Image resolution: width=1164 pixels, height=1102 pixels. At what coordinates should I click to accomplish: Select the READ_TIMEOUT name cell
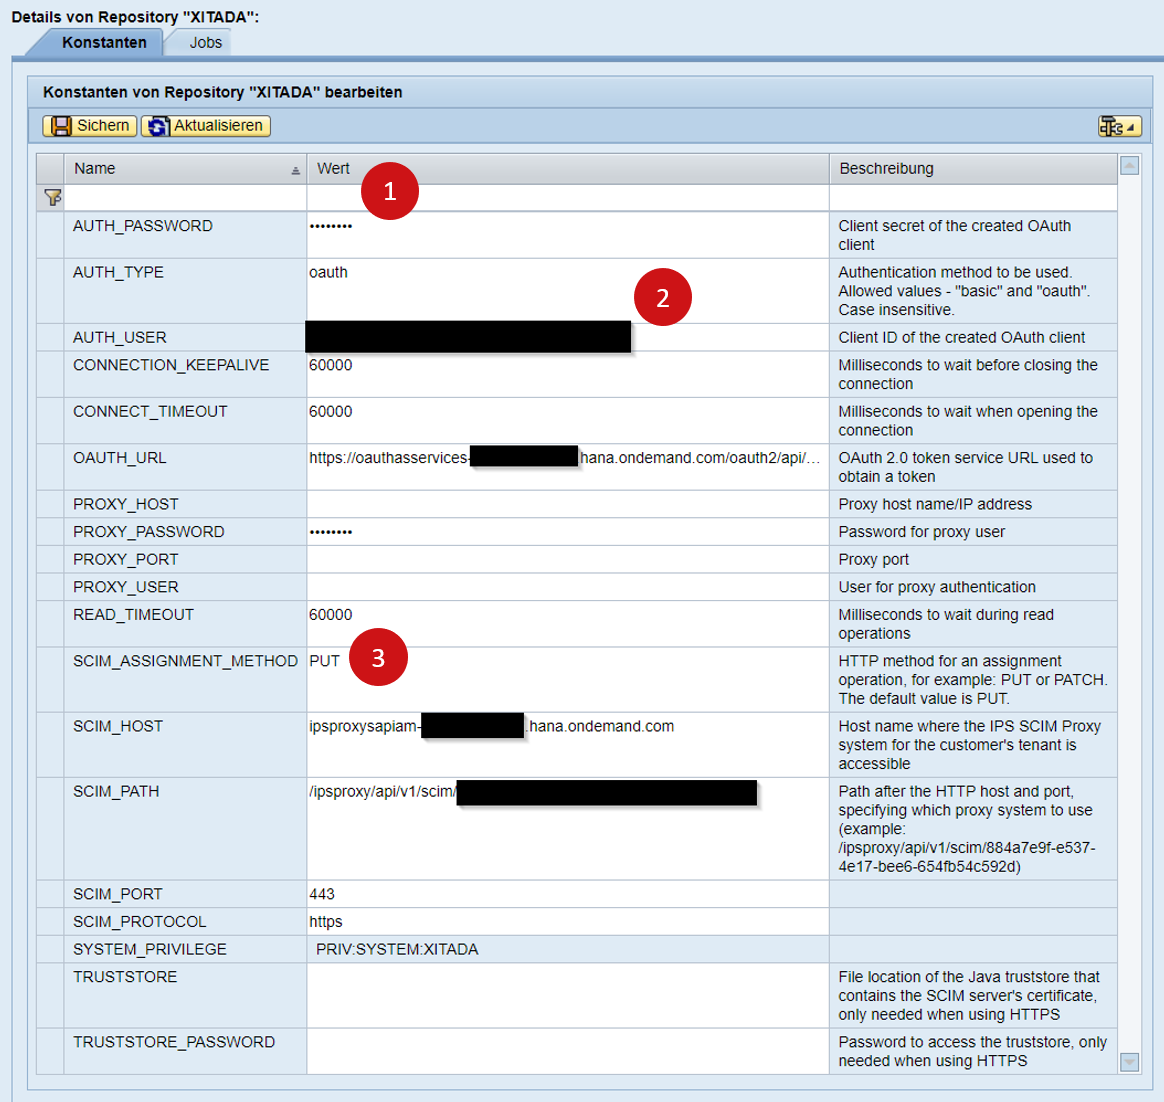coord(185,624)
